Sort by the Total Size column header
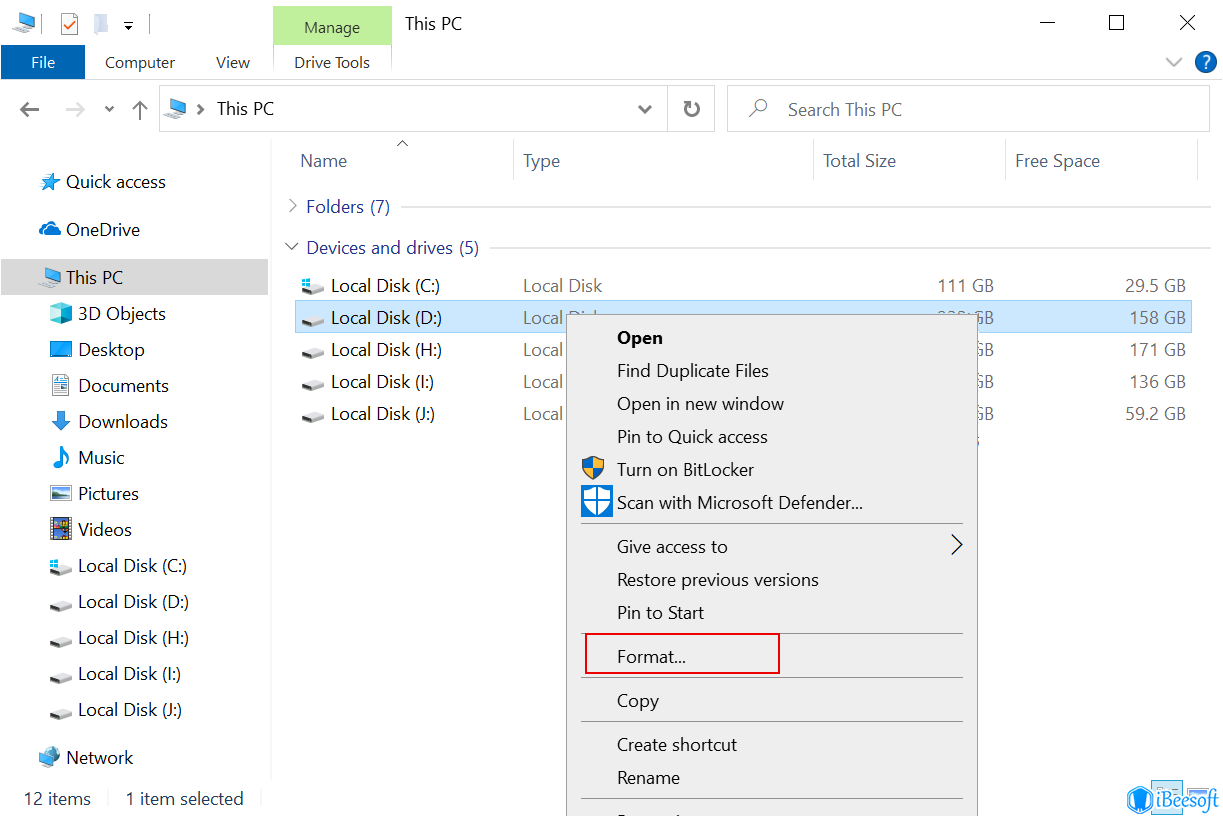Viewport: 1223px width, 816px height. point(859,161)
